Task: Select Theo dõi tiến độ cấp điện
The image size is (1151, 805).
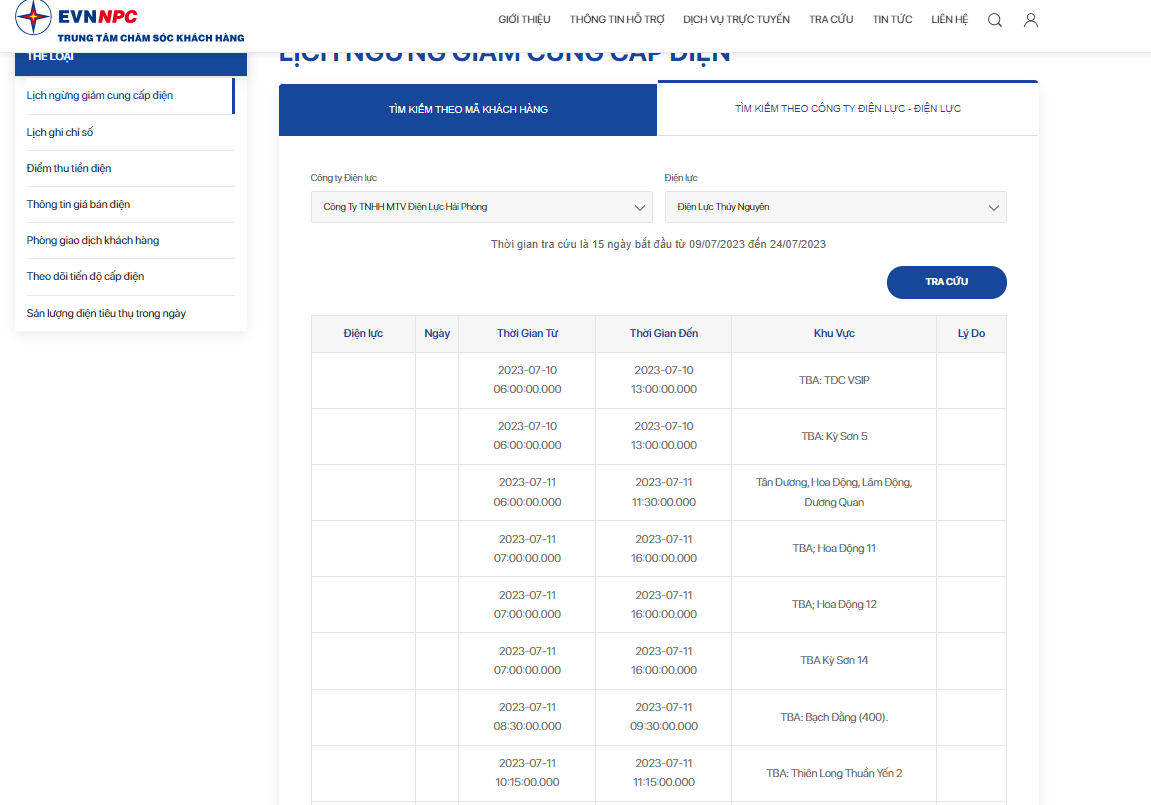Action: coord(85,276)
